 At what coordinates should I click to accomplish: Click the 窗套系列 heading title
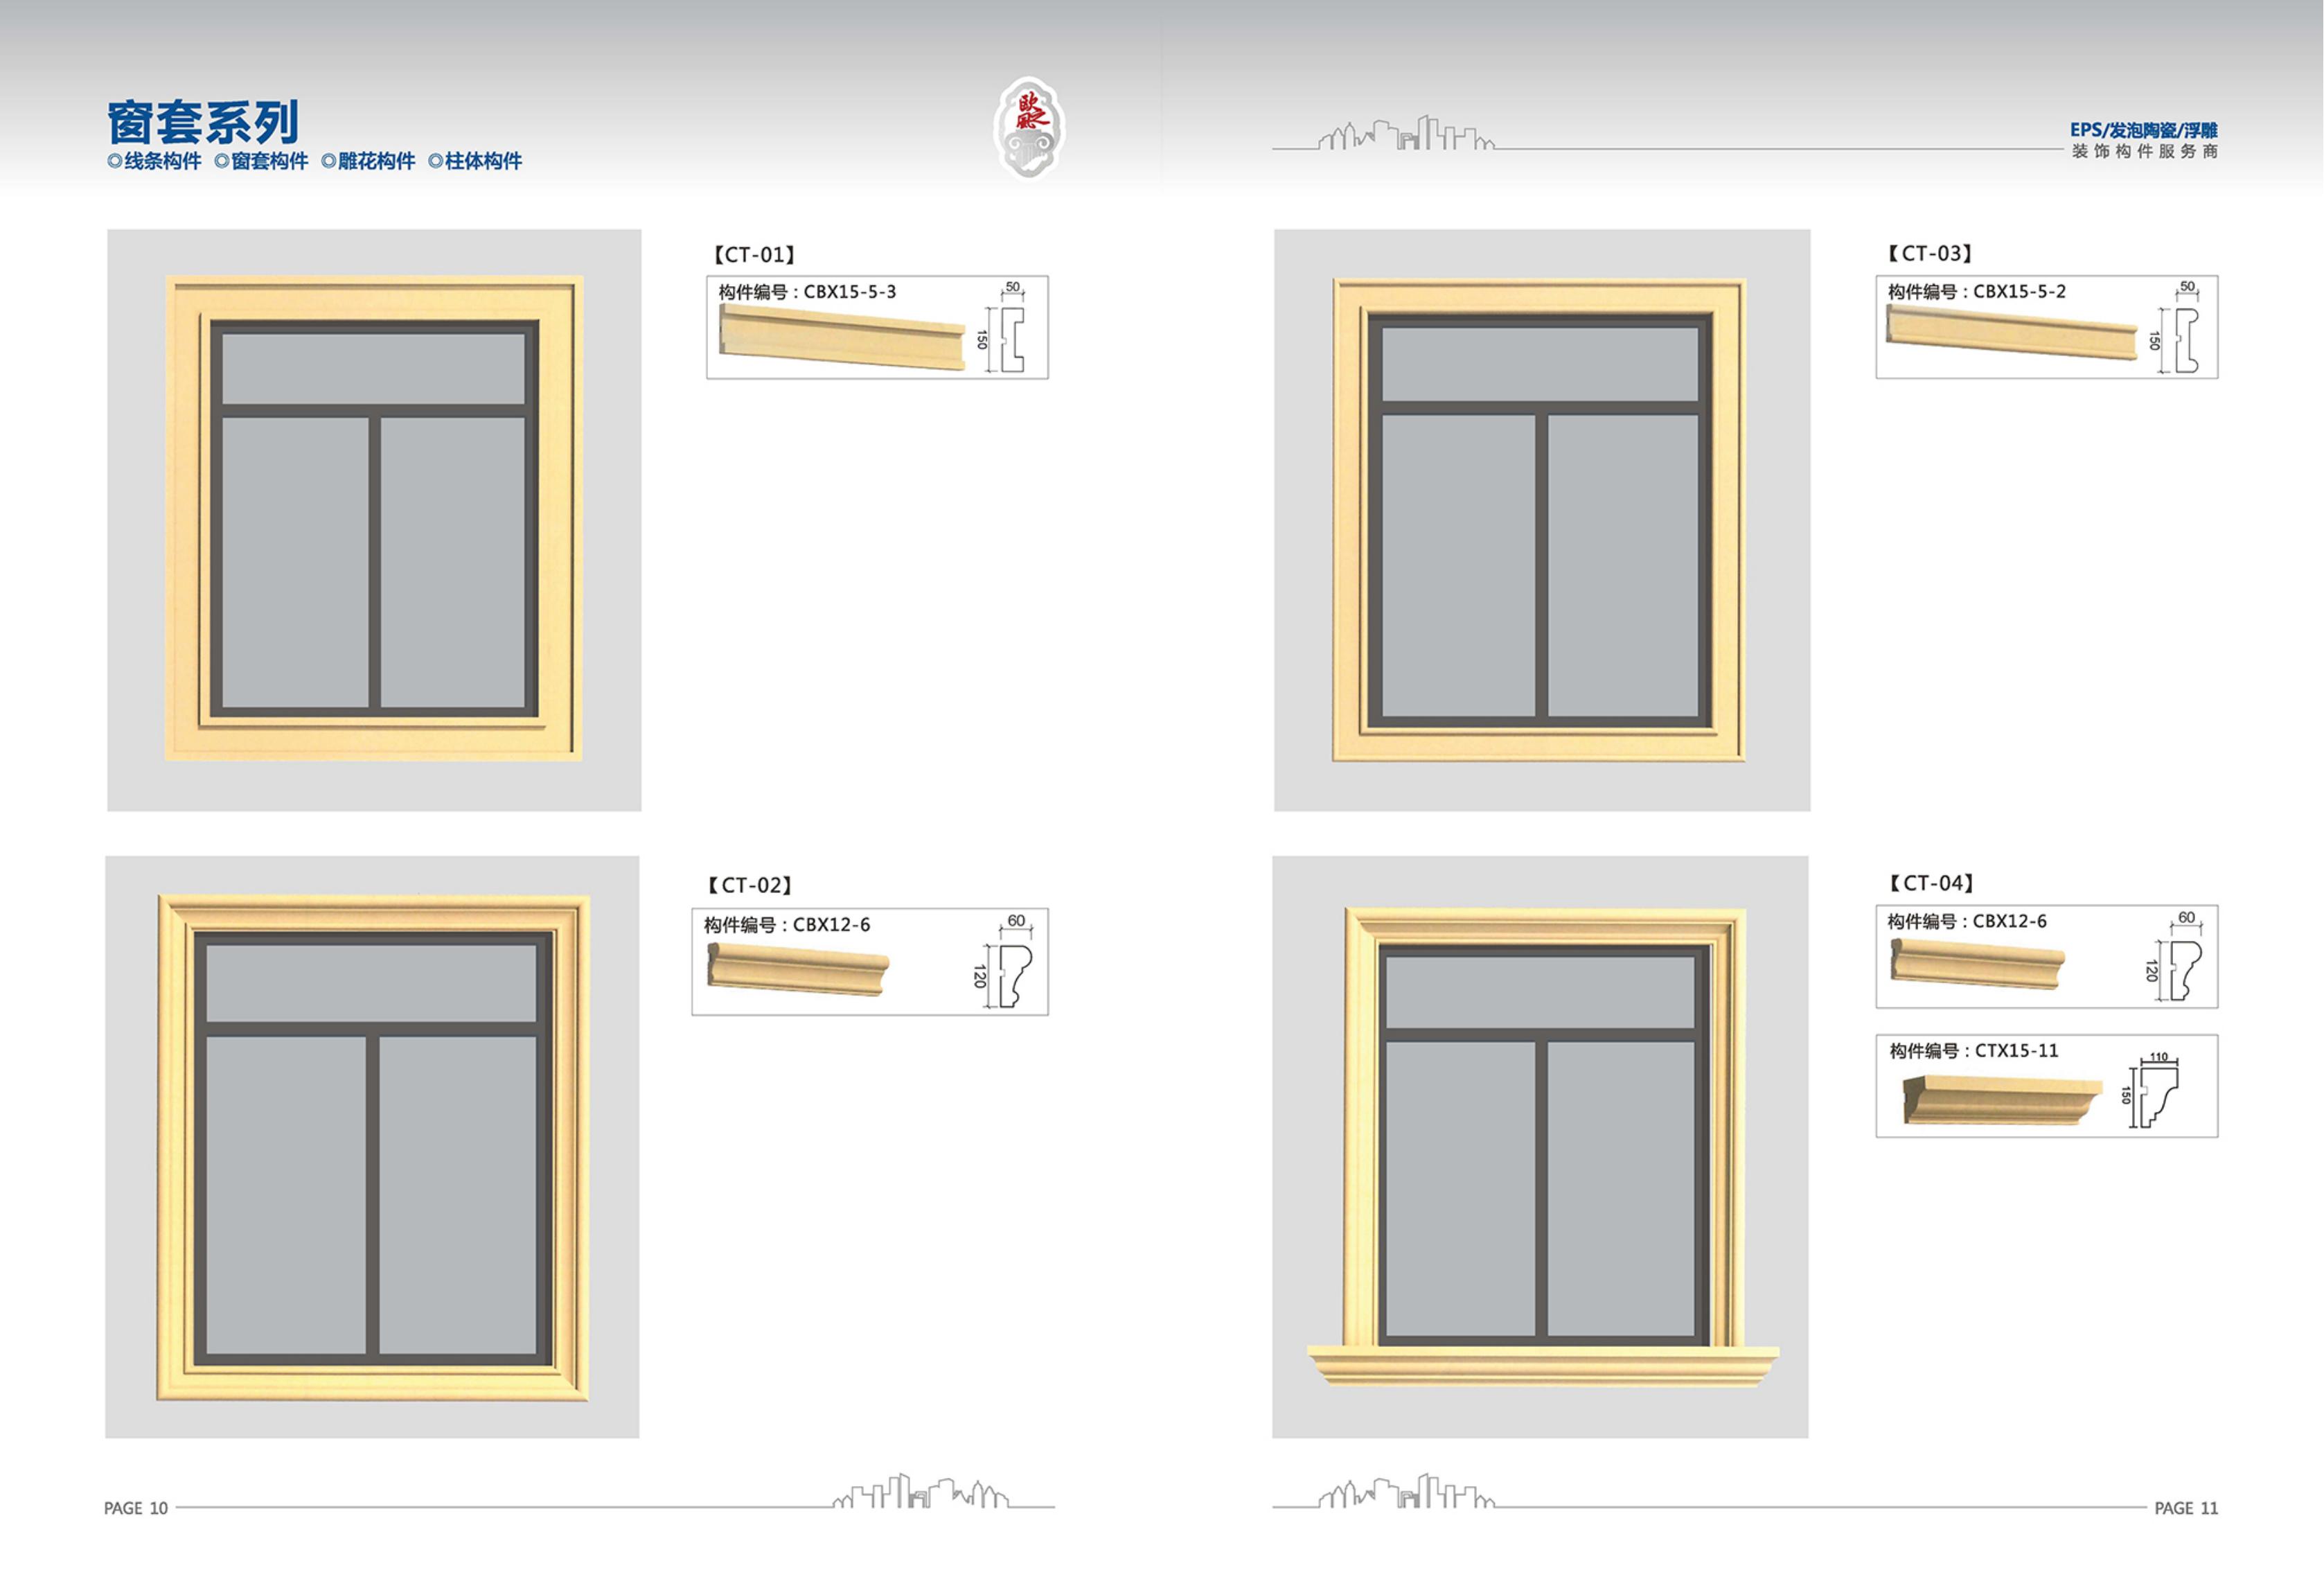(203, 122)
